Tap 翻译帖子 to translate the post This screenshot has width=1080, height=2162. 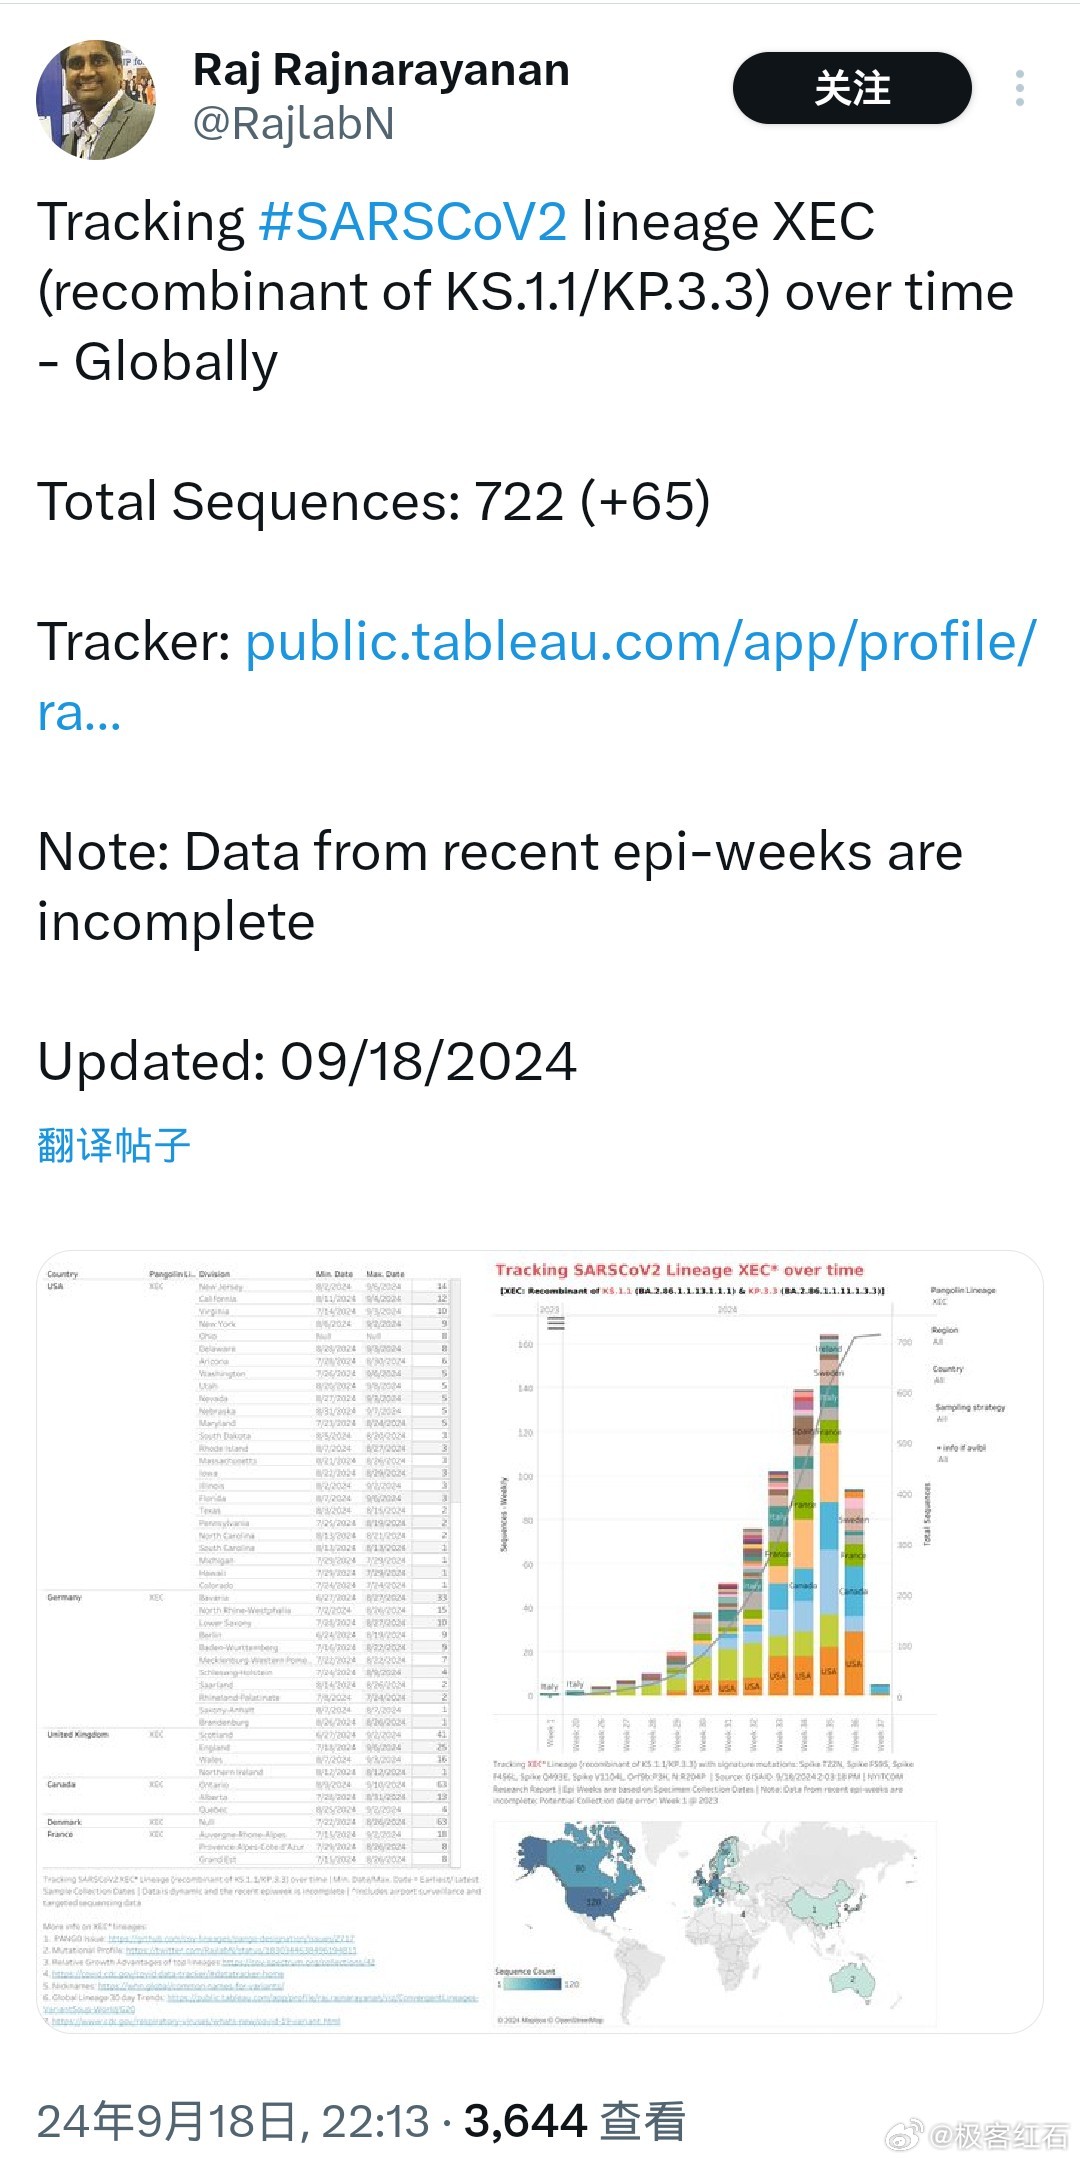(113, 1145)
